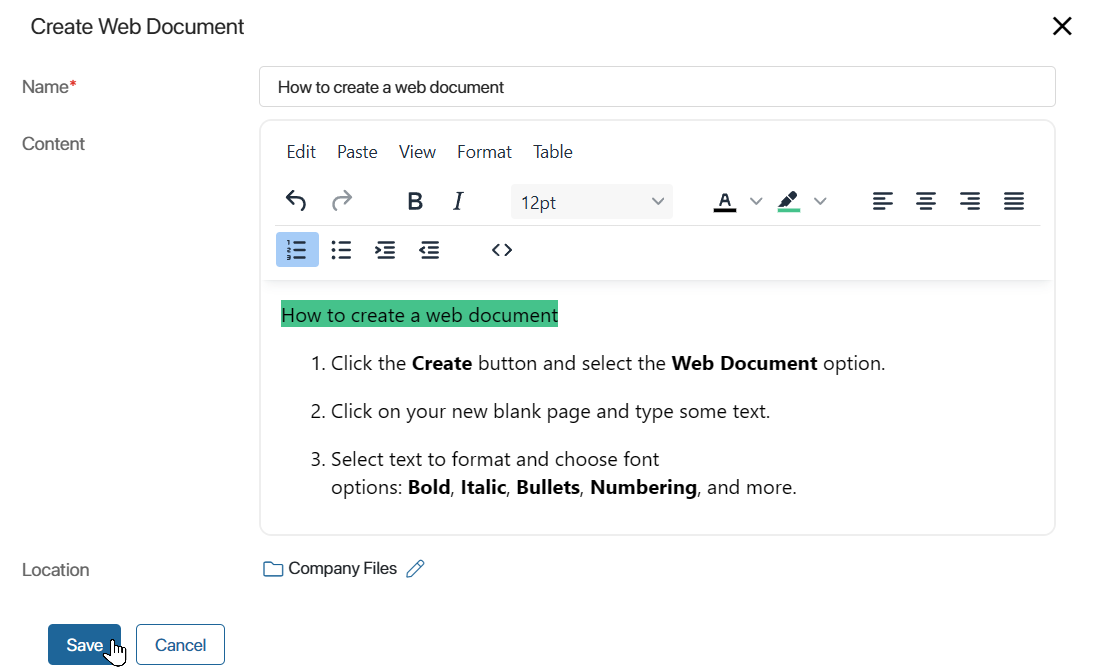Click the list item ending "type some text."
The height and width of the screenshot is (668, 1100).
[550, 411]
